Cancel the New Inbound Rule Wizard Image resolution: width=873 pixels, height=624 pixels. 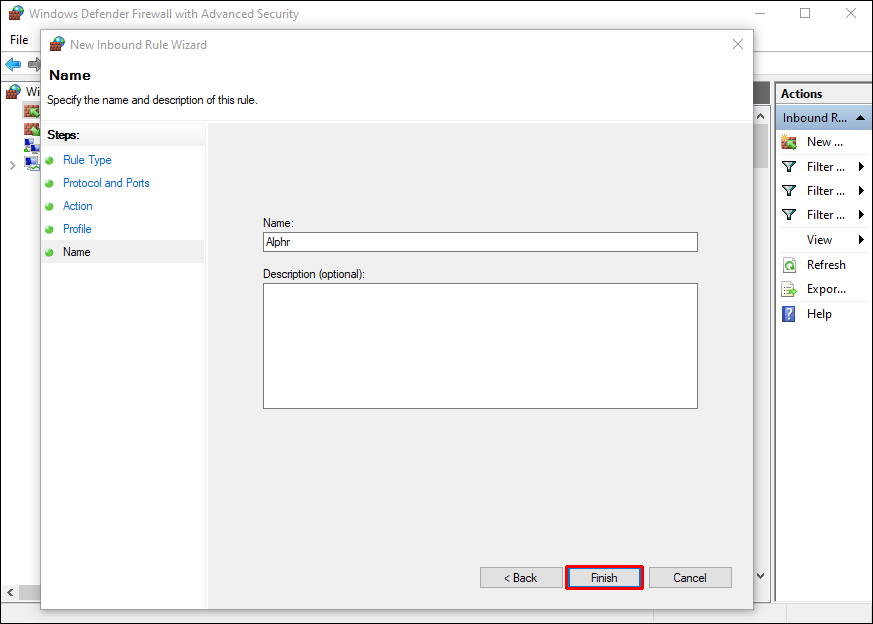click(x=690, y=578)
